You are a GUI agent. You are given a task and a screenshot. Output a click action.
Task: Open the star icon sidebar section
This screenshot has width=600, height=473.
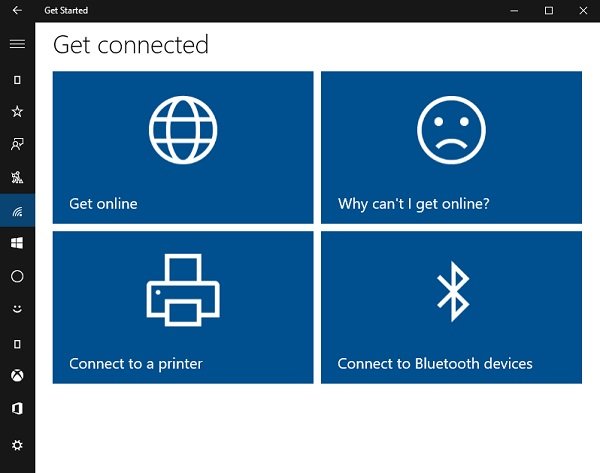pyautogui.click(x=17, y=111)
